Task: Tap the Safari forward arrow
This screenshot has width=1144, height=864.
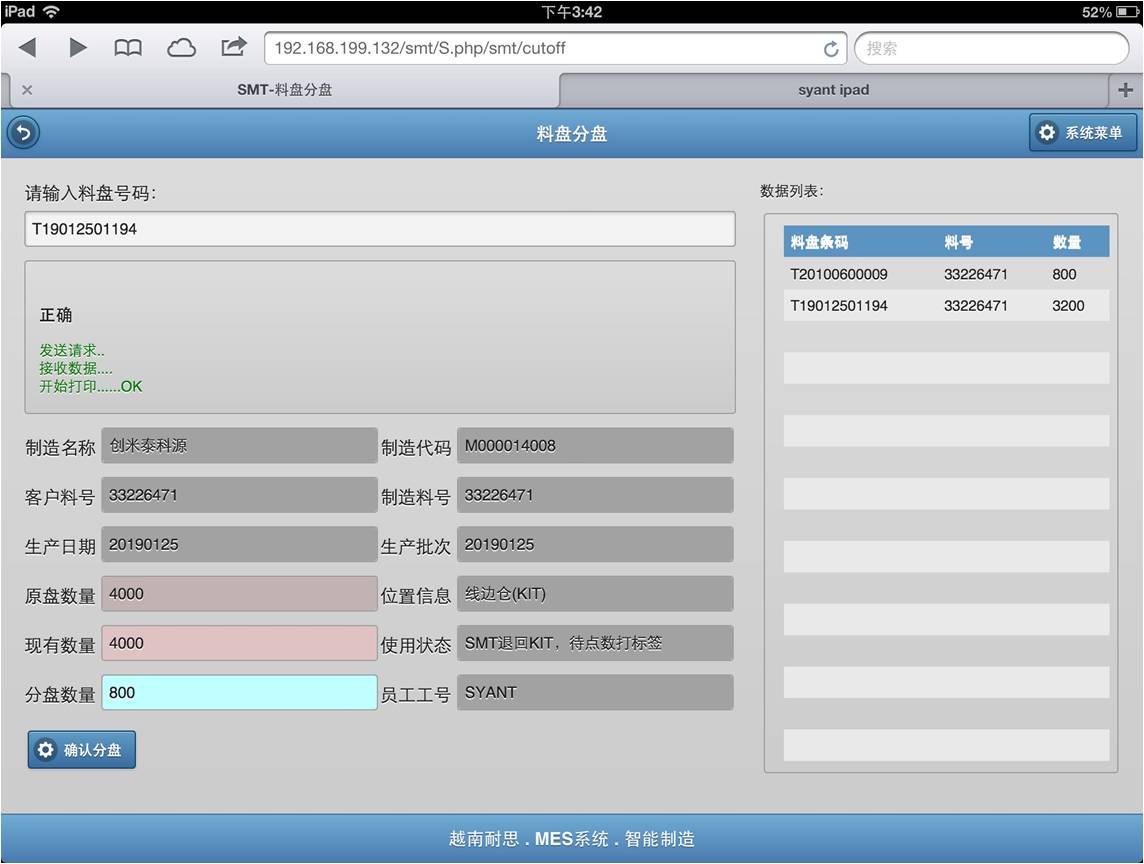Action: 77,48
